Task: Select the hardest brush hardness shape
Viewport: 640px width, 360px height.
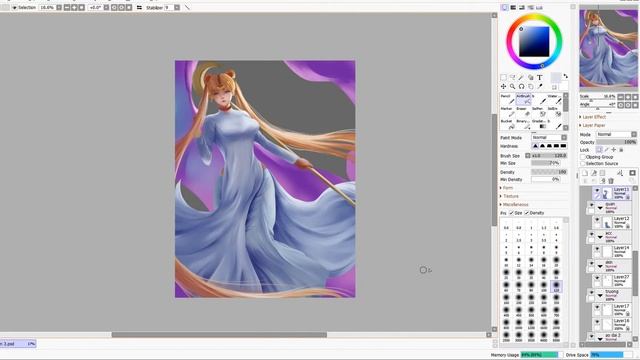Action: pyautogui.click(x=563, y=146)
